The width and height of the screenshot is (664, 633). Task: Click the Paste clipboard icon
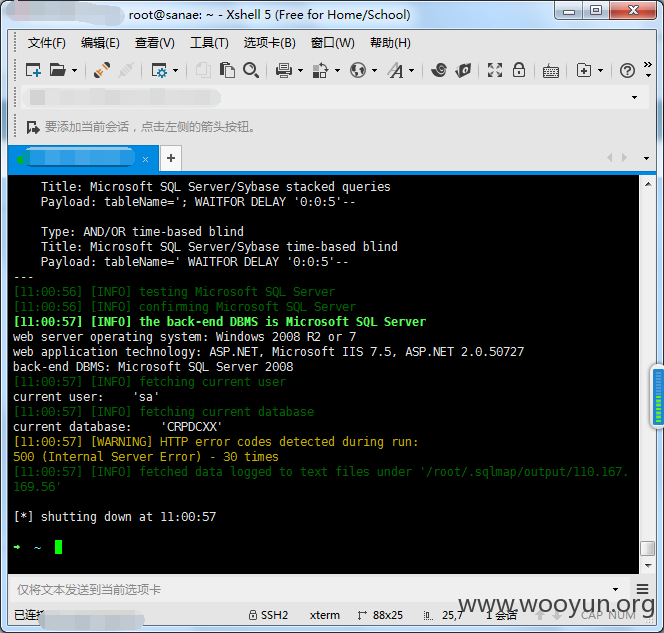click(227, 70)
